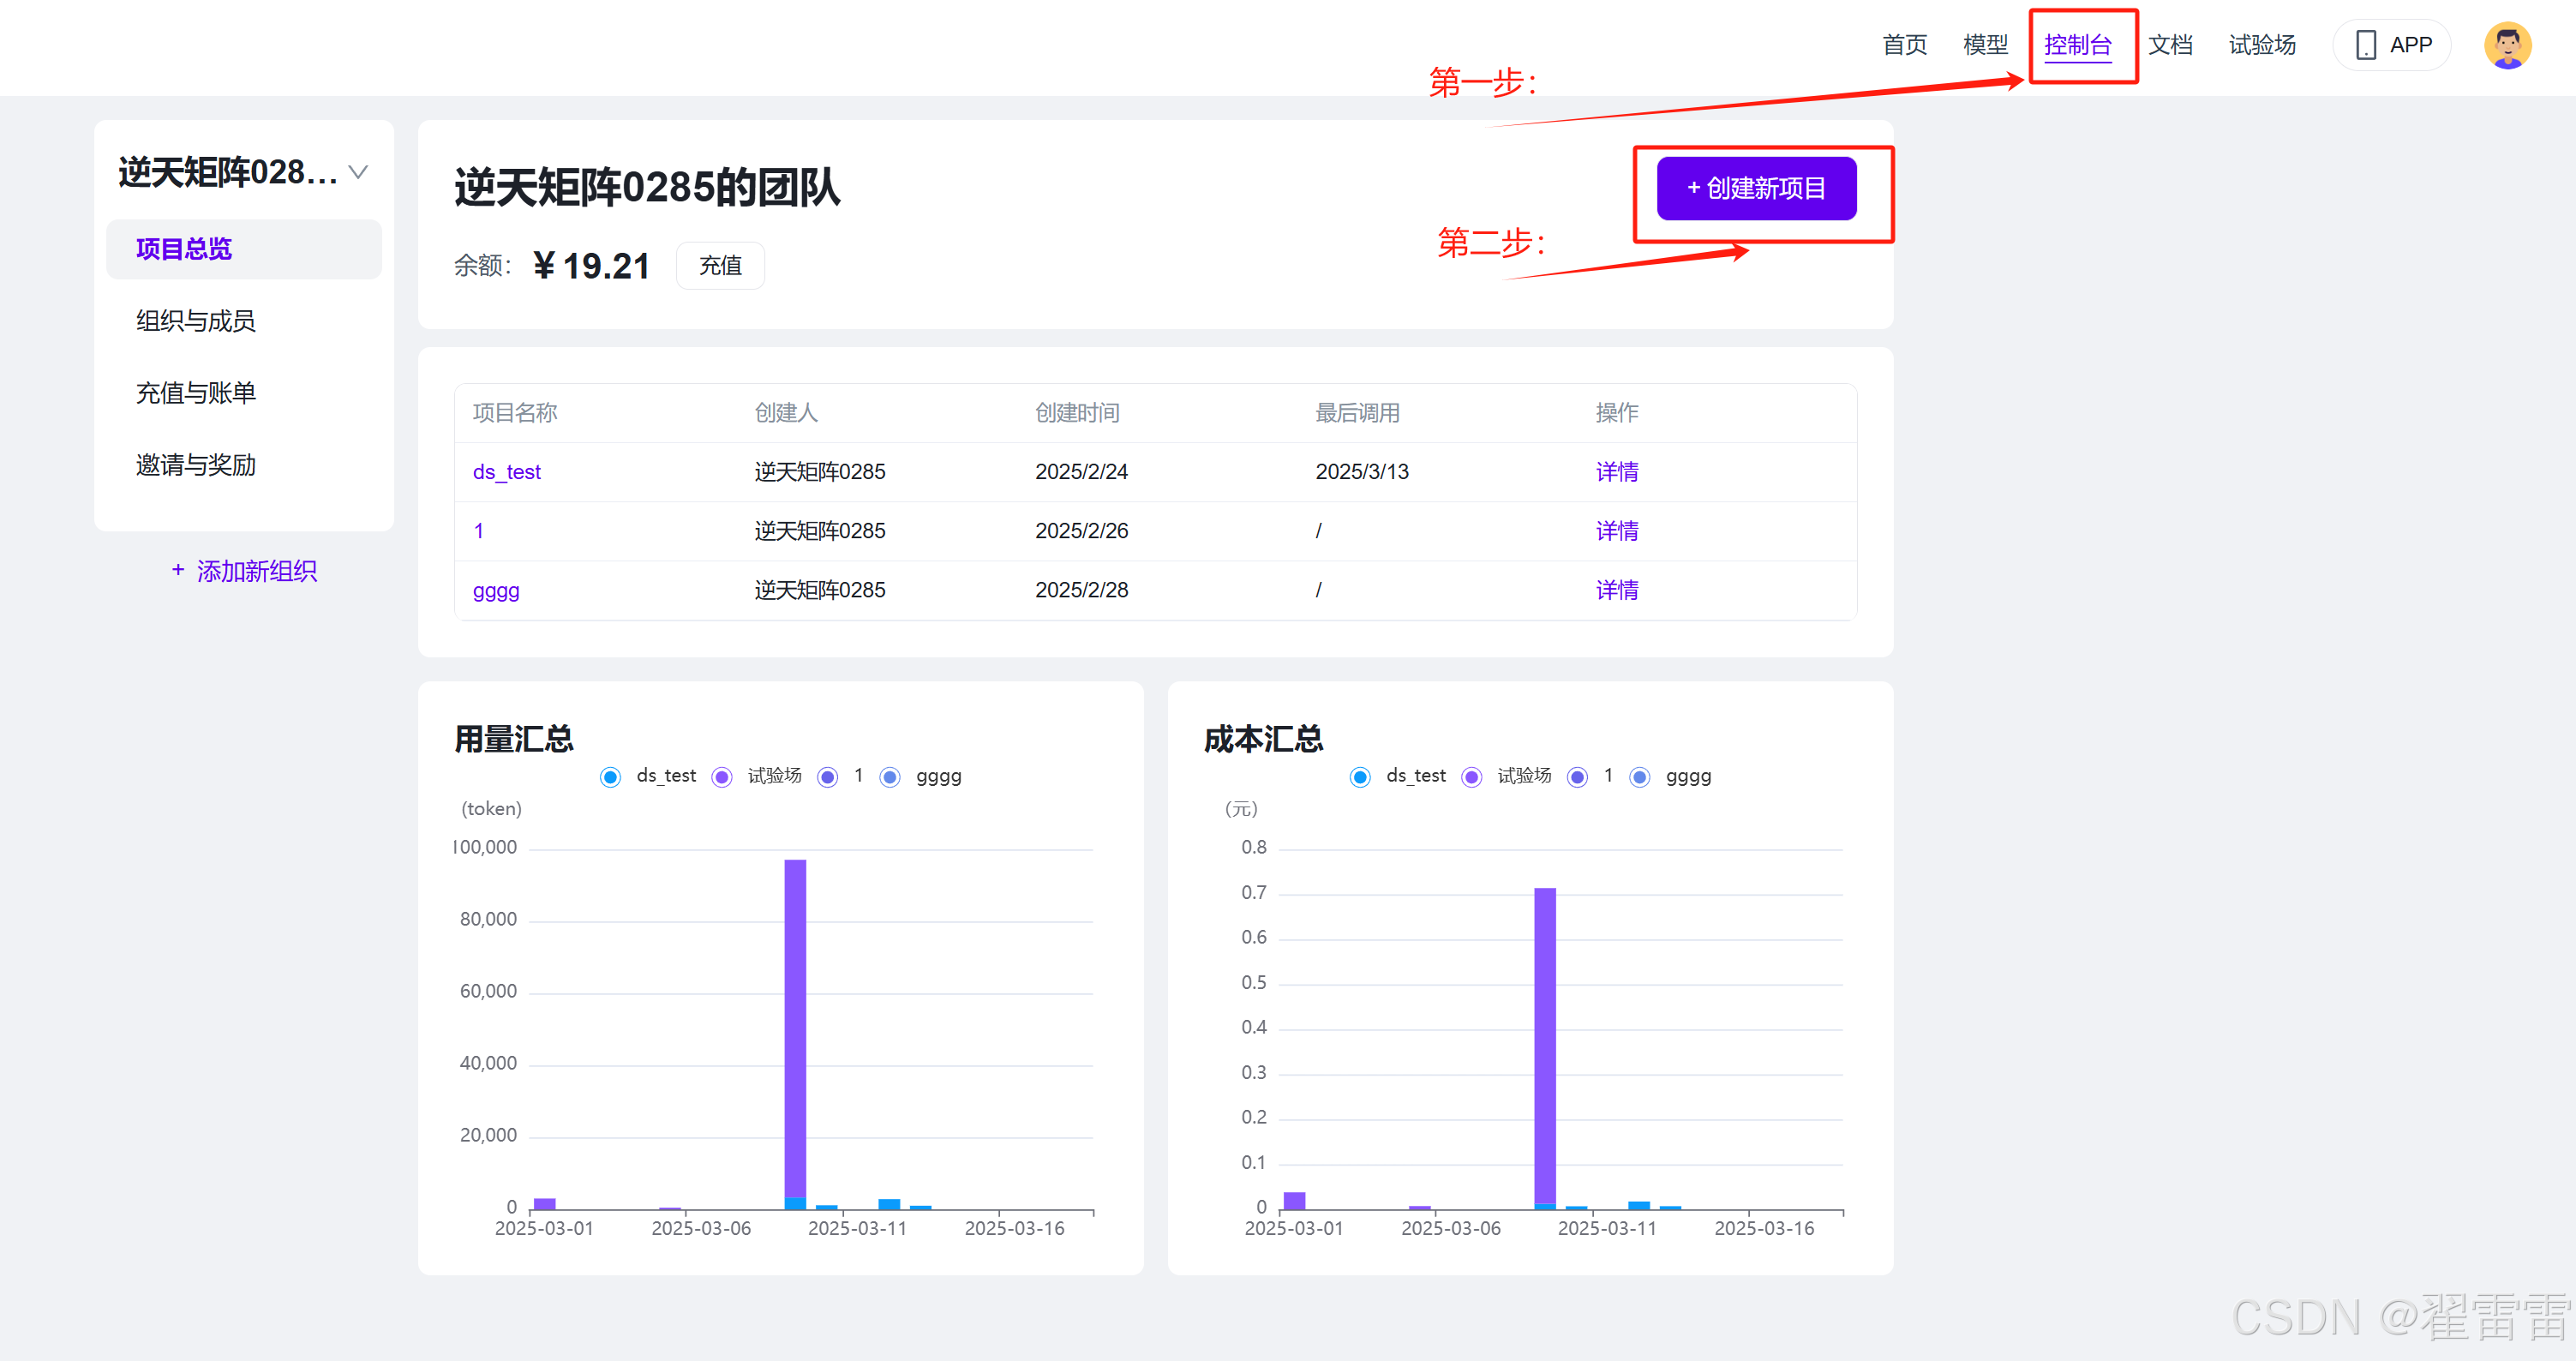Image resolution: width=2576 pixels, height=1361 pixels.
Task: Click + 添加新组织 link
Action: pos(244,571)
